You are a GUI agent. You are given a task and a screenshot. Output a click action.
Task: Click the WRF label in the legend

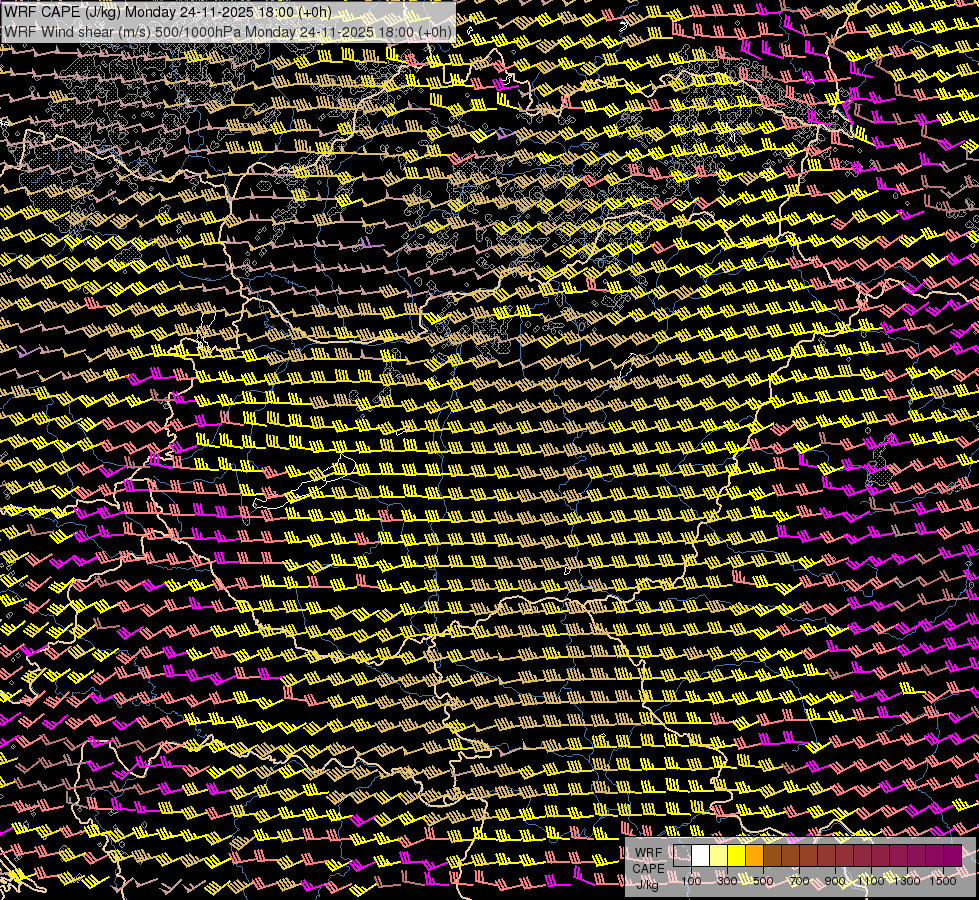[x=648, y=853]
